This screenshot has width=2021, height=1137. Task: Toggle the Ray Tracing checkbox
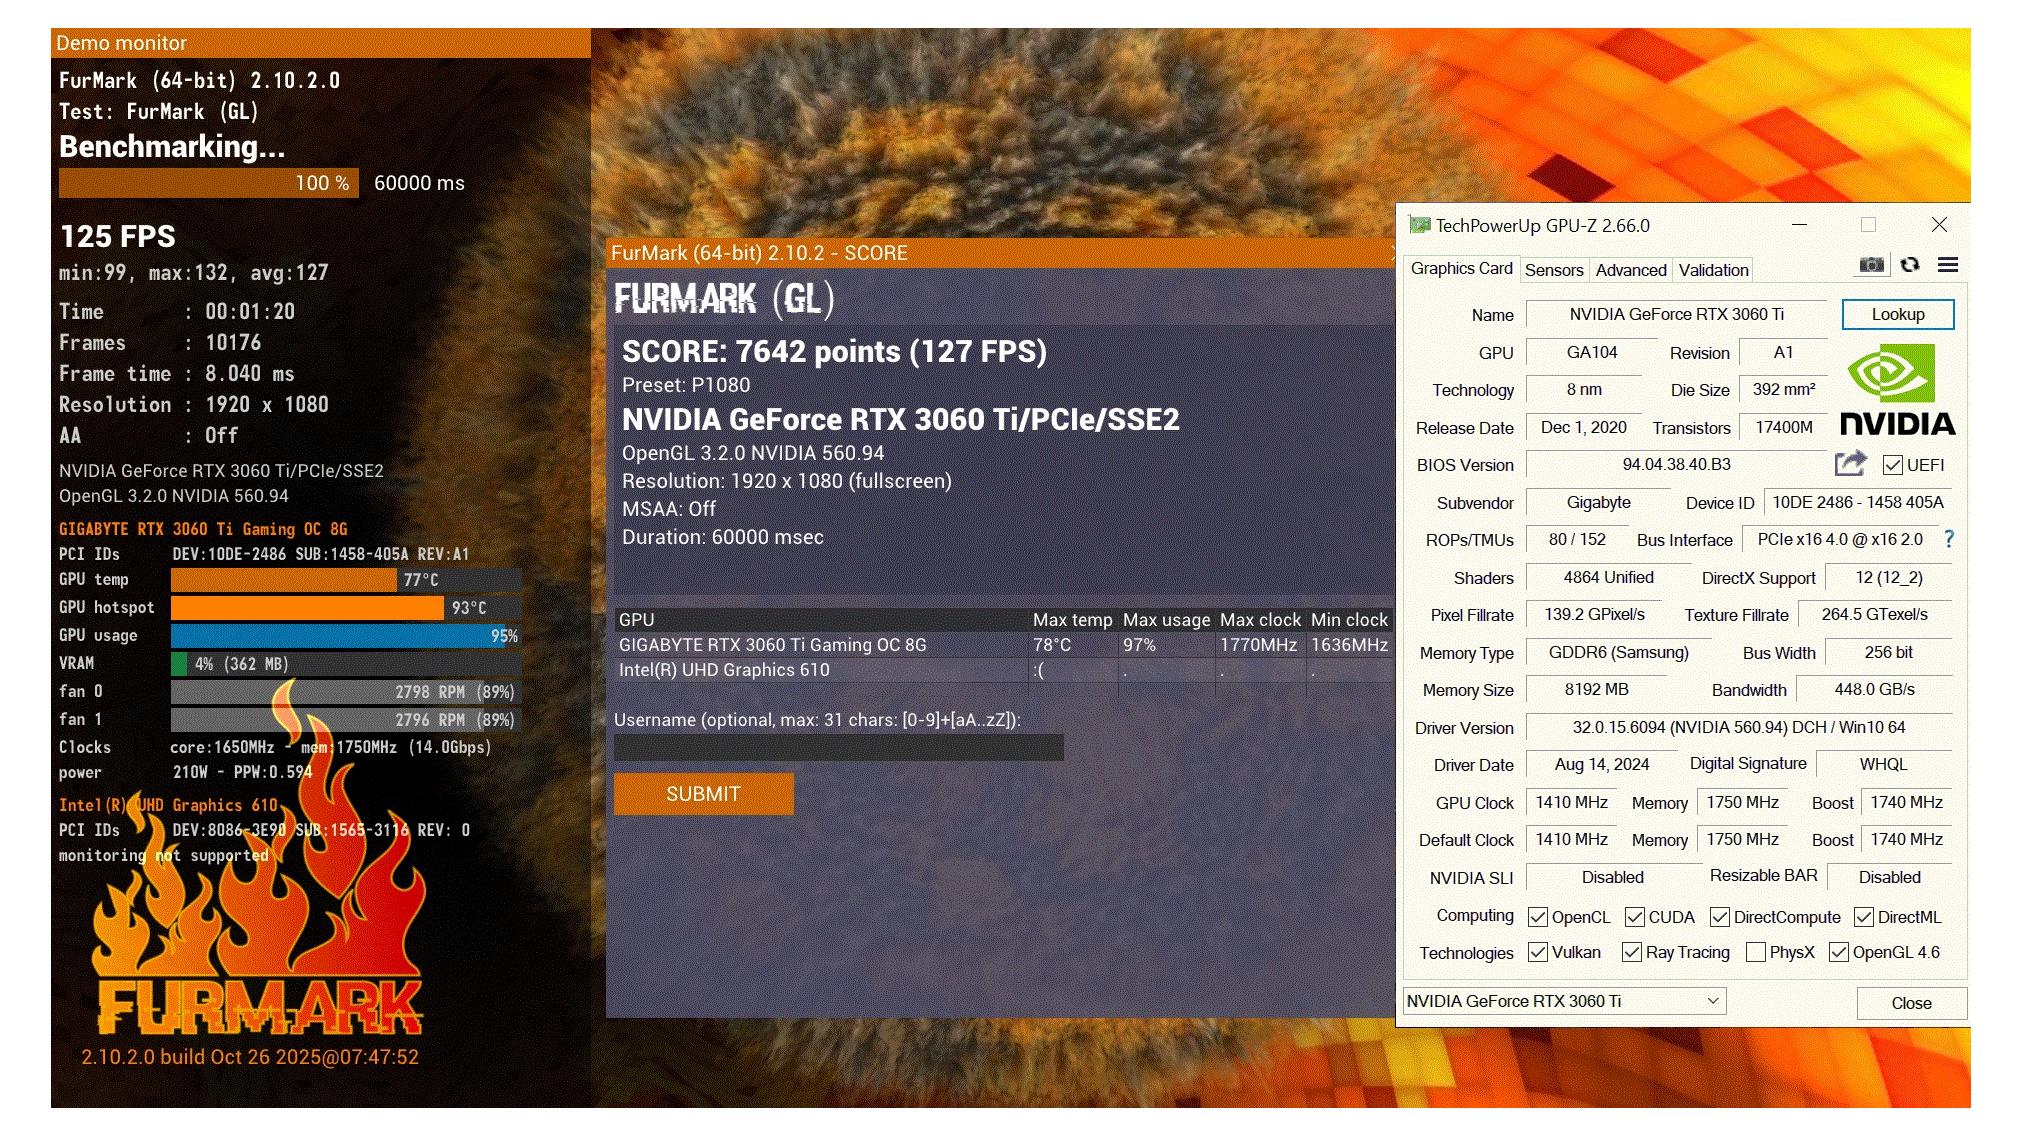click(1631, 952)
